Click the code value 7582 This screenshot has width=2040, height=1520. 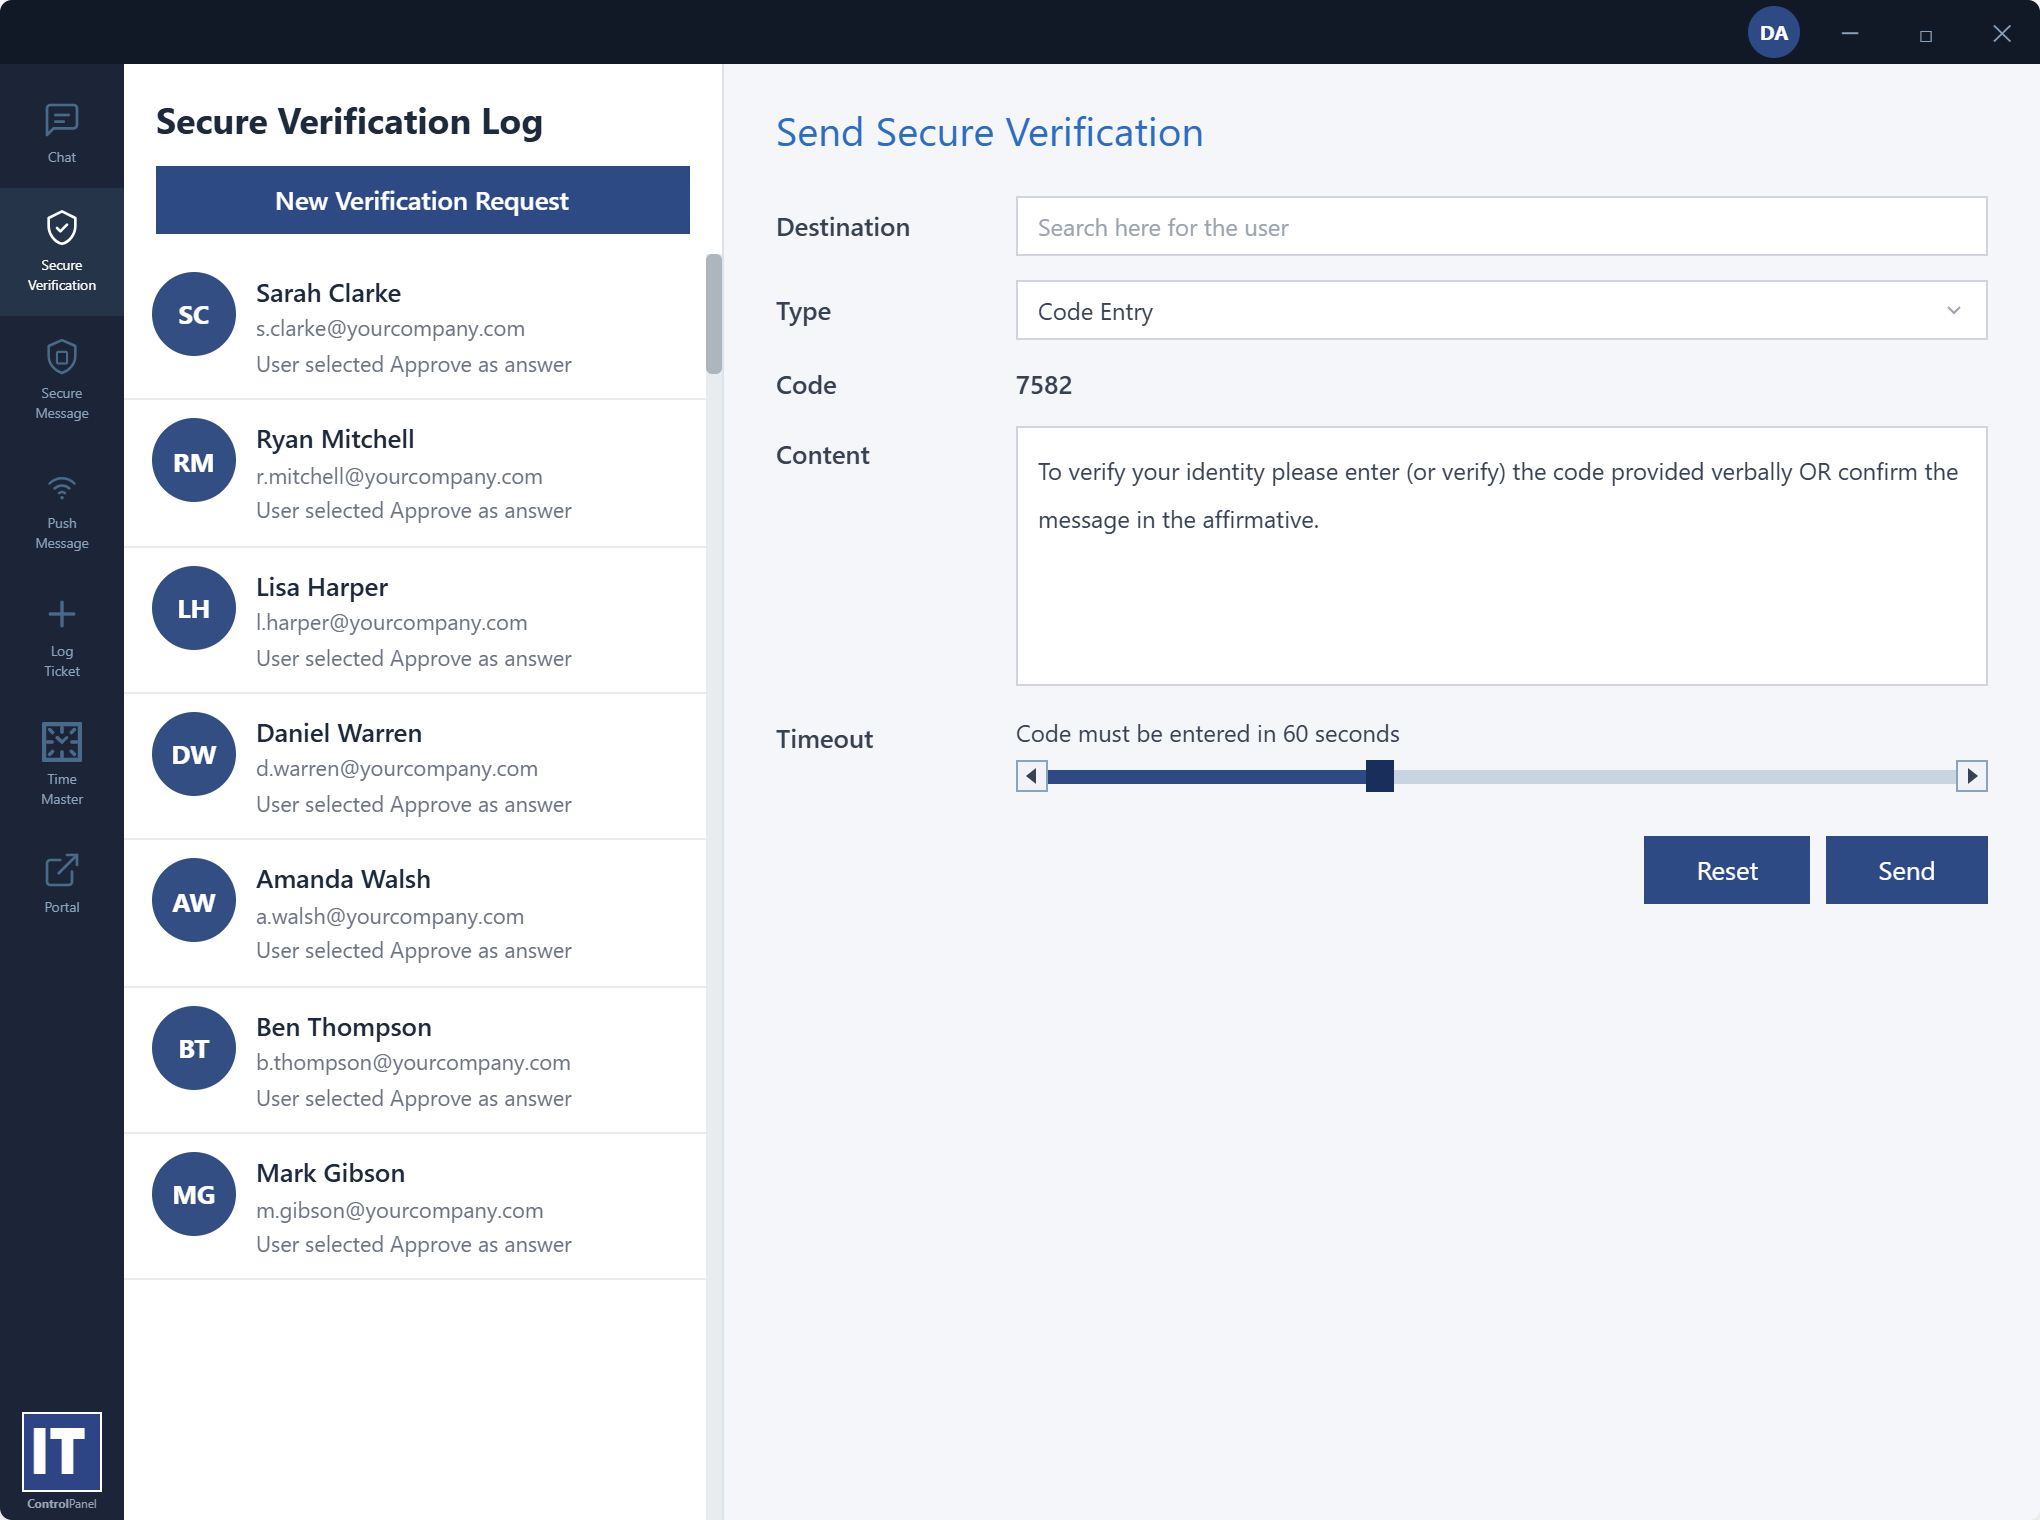[x=1044, y=385]
